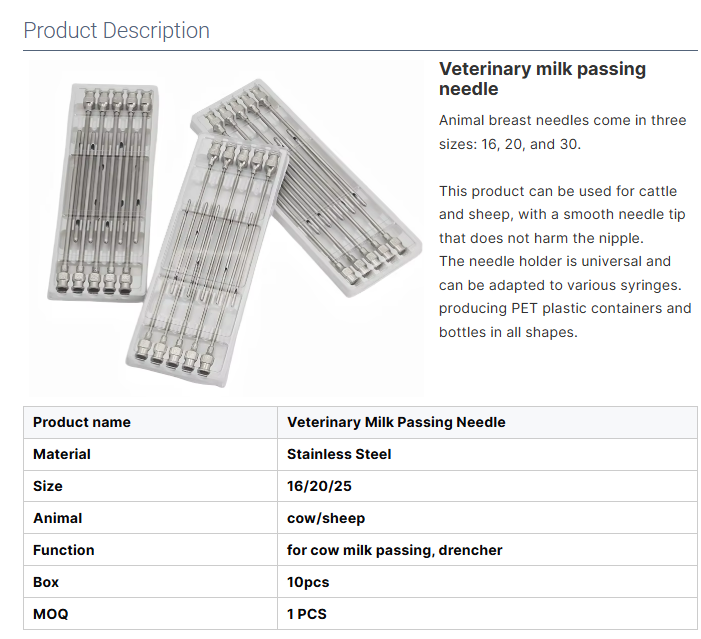
Task: Select the "Veterinary Milk Passing Needle" table value cell
Action: tap(396, 422)
